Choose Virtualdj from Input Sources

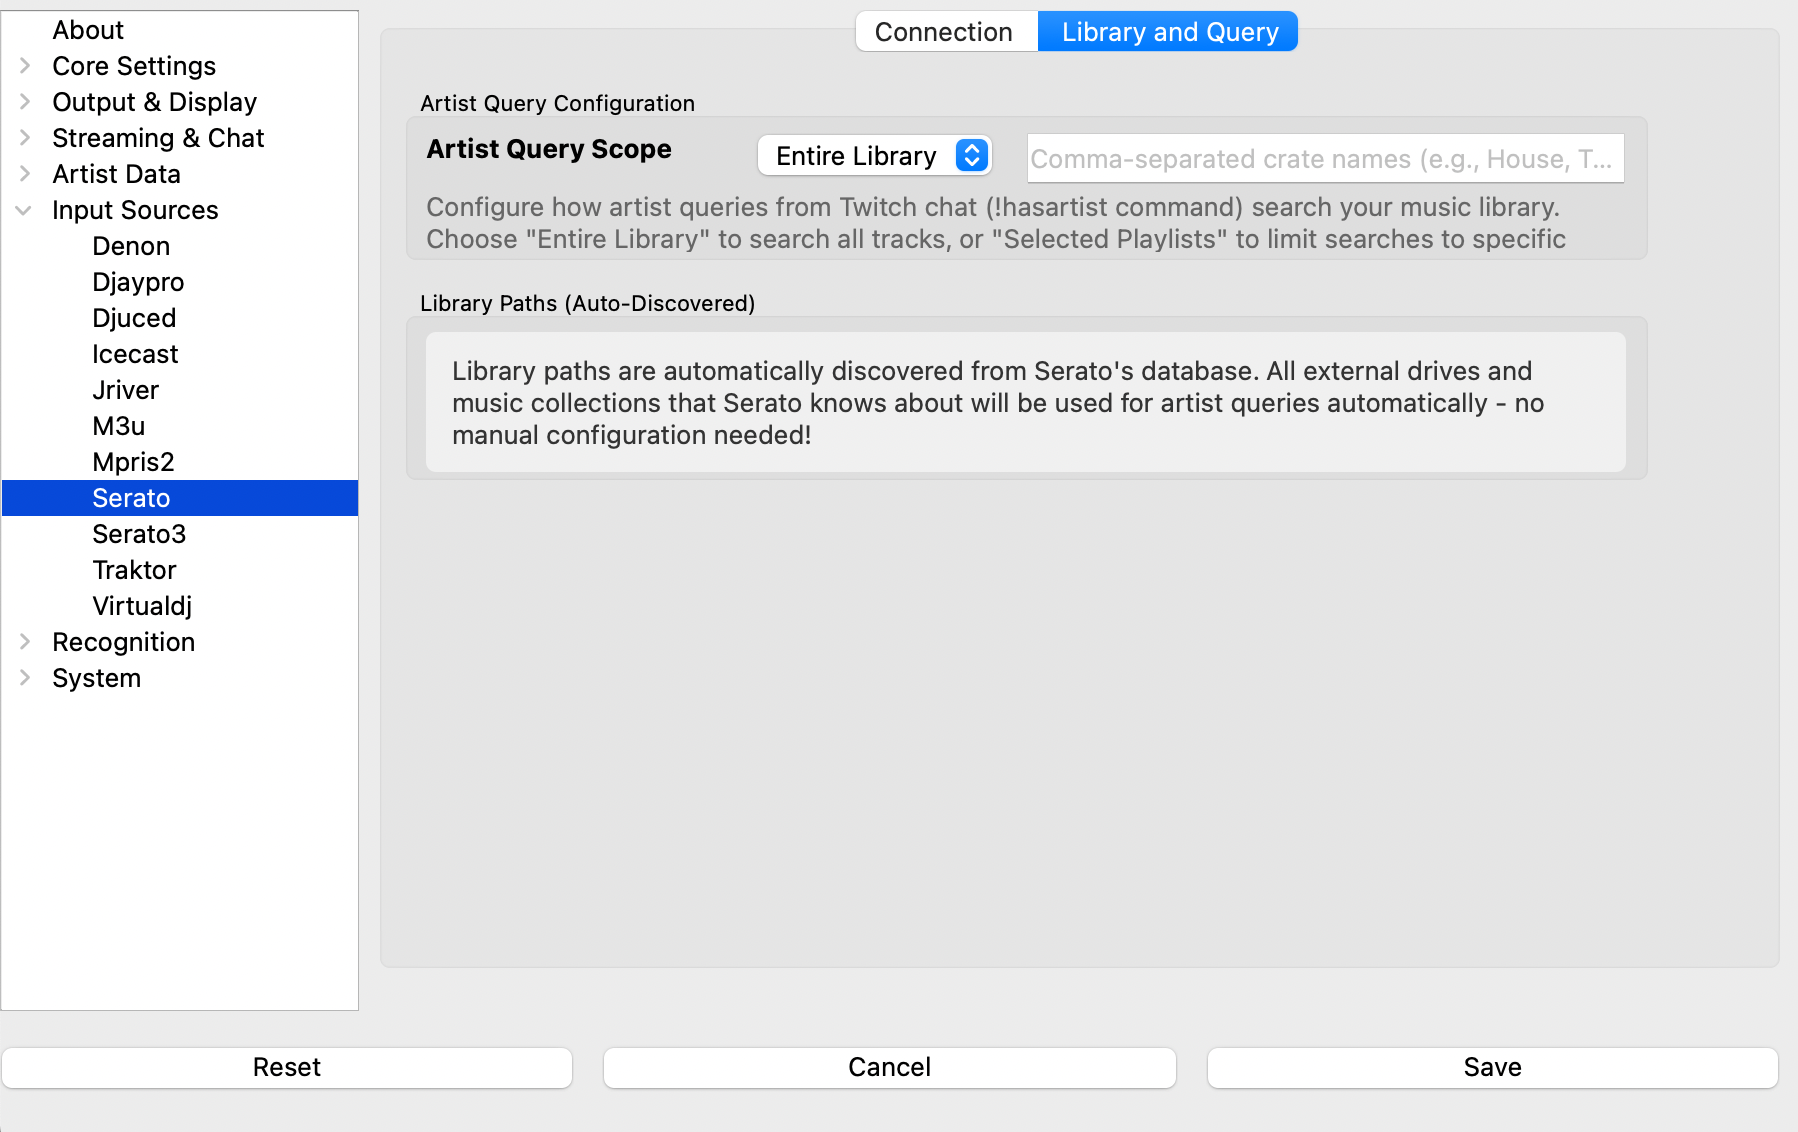[142, 606]
